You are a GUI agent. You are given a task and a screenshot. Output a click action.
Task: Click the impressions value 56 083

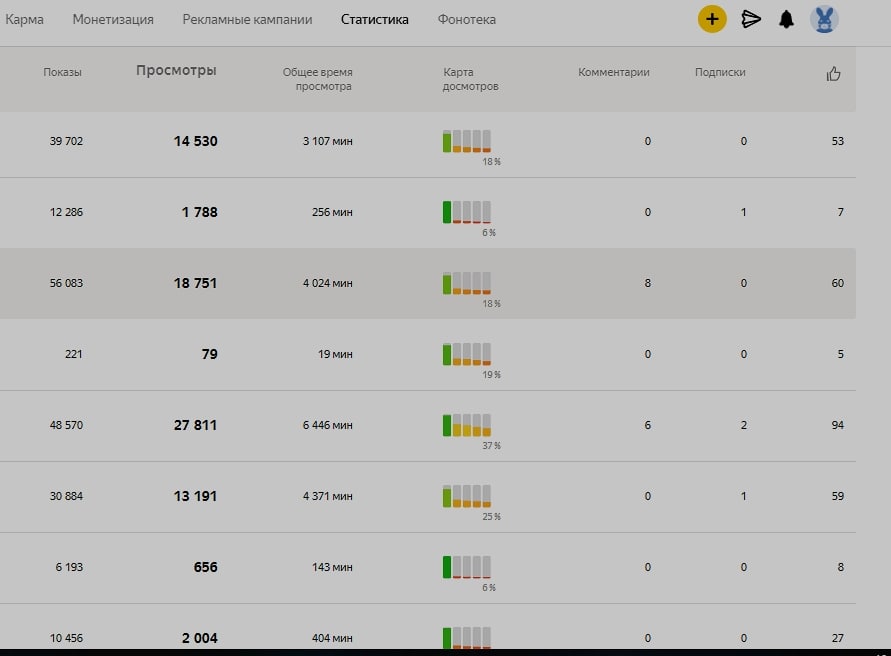[x=66, y=283]
